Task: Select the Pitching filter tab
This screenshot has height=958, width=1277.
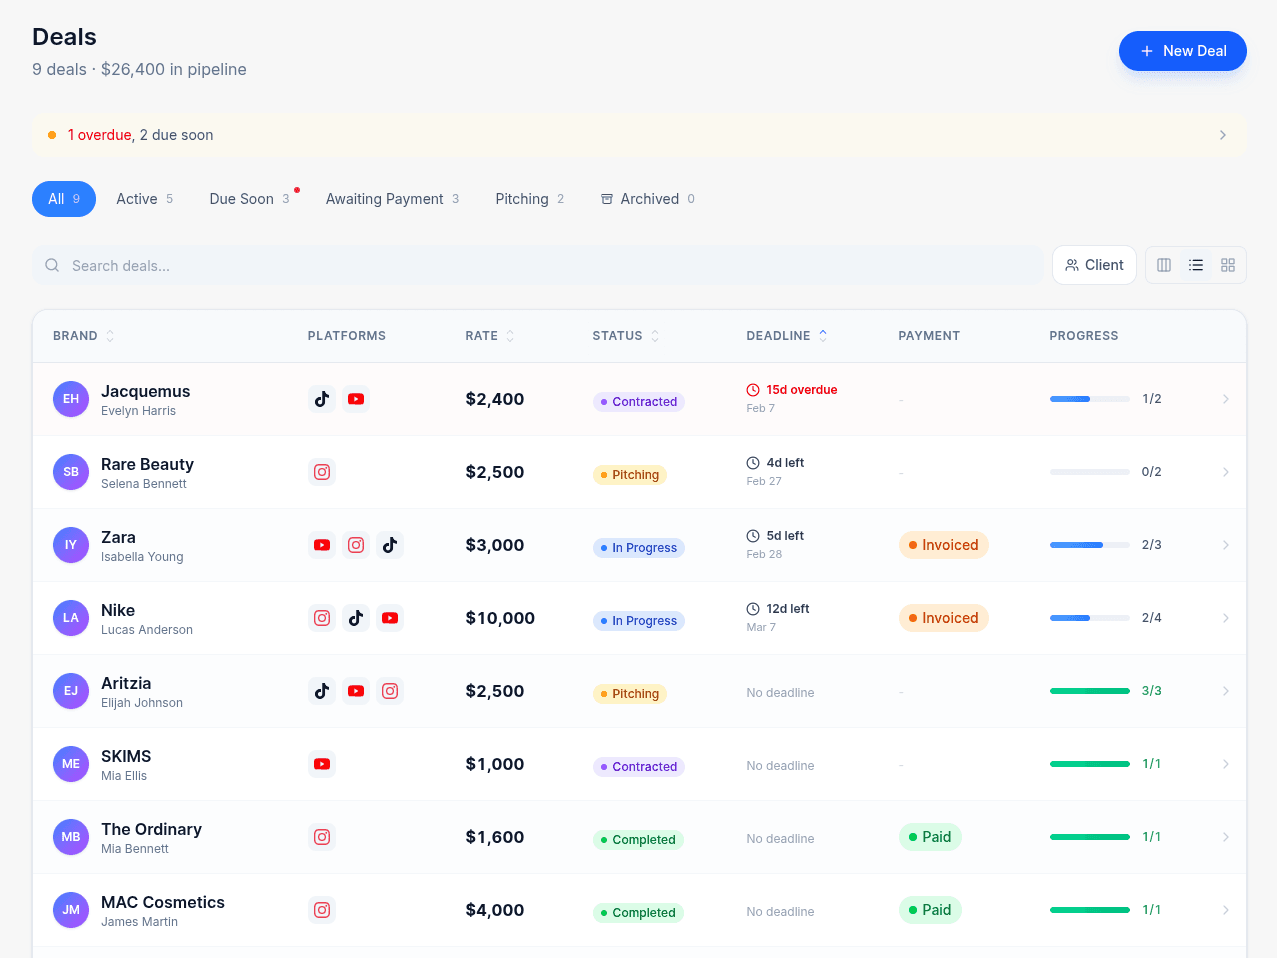Action: pyautogui.click(x=523, y=198)
